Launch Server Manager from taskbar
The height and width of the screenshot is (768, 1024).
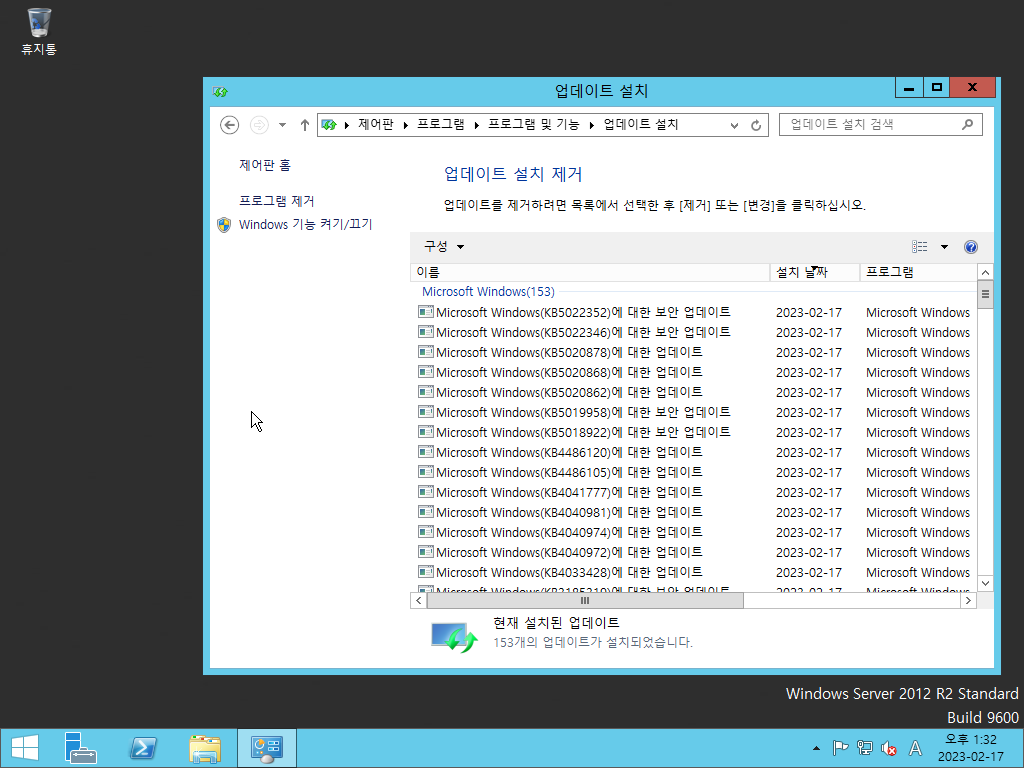click(x=80, y=748)
